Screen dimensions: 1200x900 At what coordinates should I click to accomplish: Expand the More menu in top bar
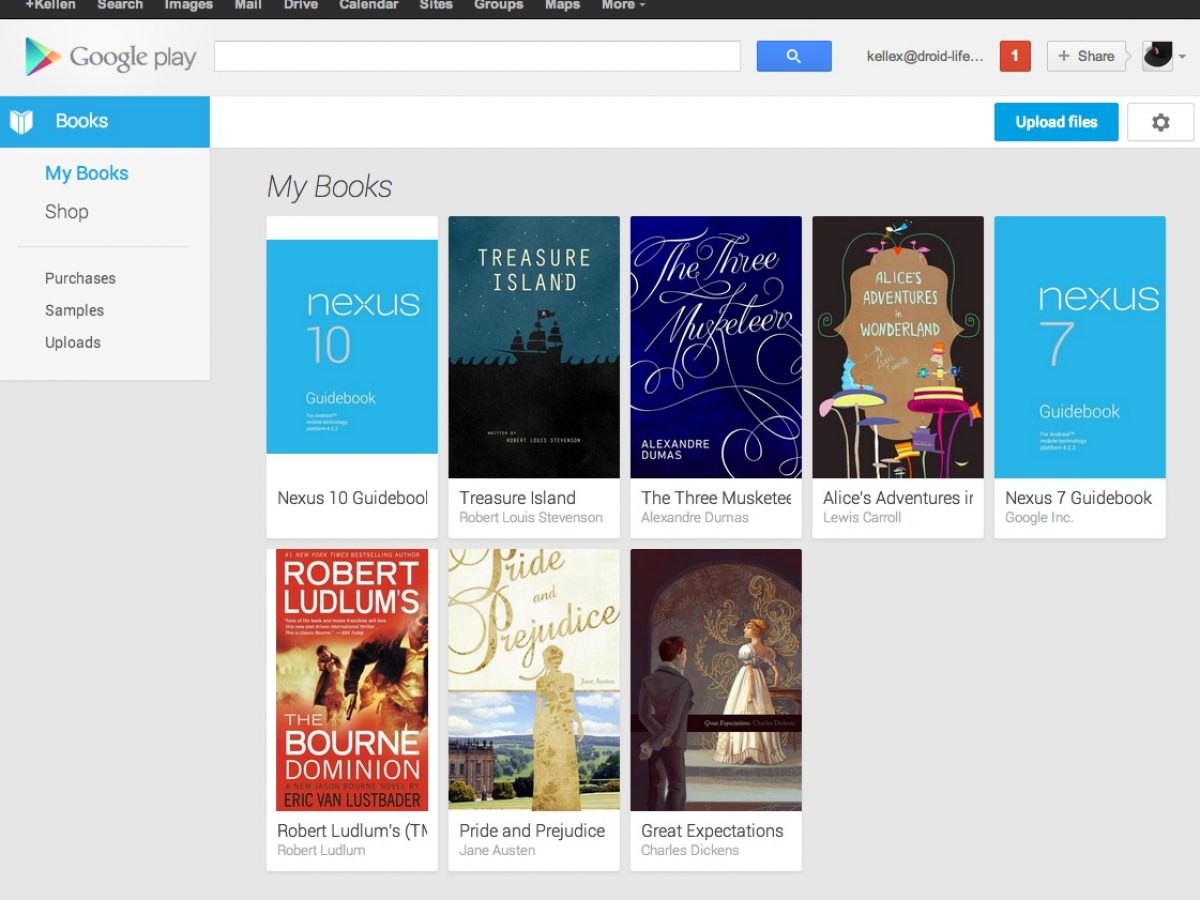622,5
